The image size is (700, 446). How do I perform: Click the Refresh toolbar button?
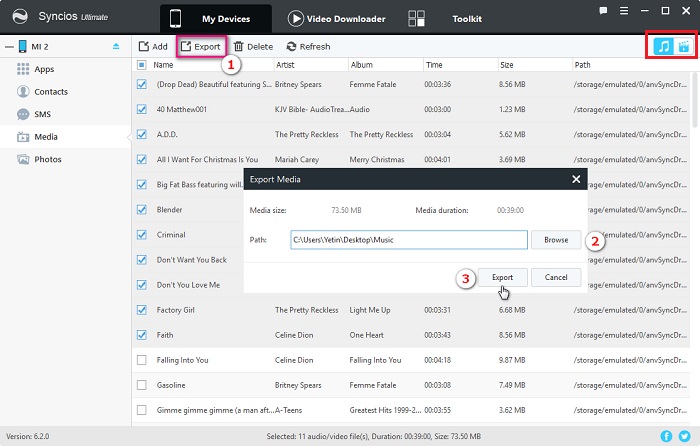tap(308, 46)
